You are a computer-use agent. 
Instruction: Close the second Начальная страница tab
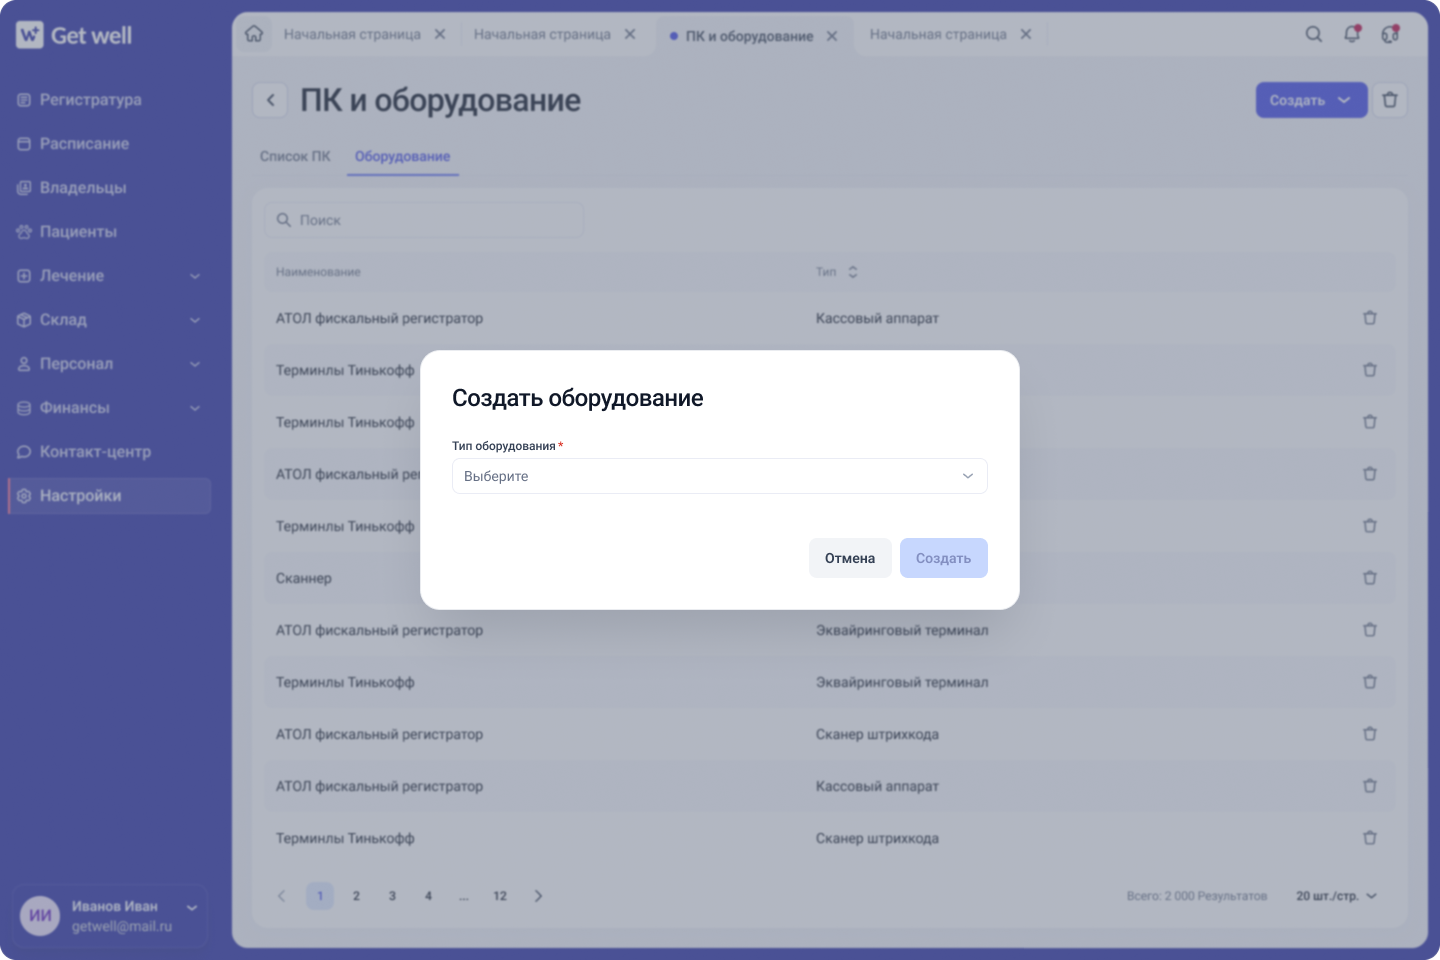point(630,34)
